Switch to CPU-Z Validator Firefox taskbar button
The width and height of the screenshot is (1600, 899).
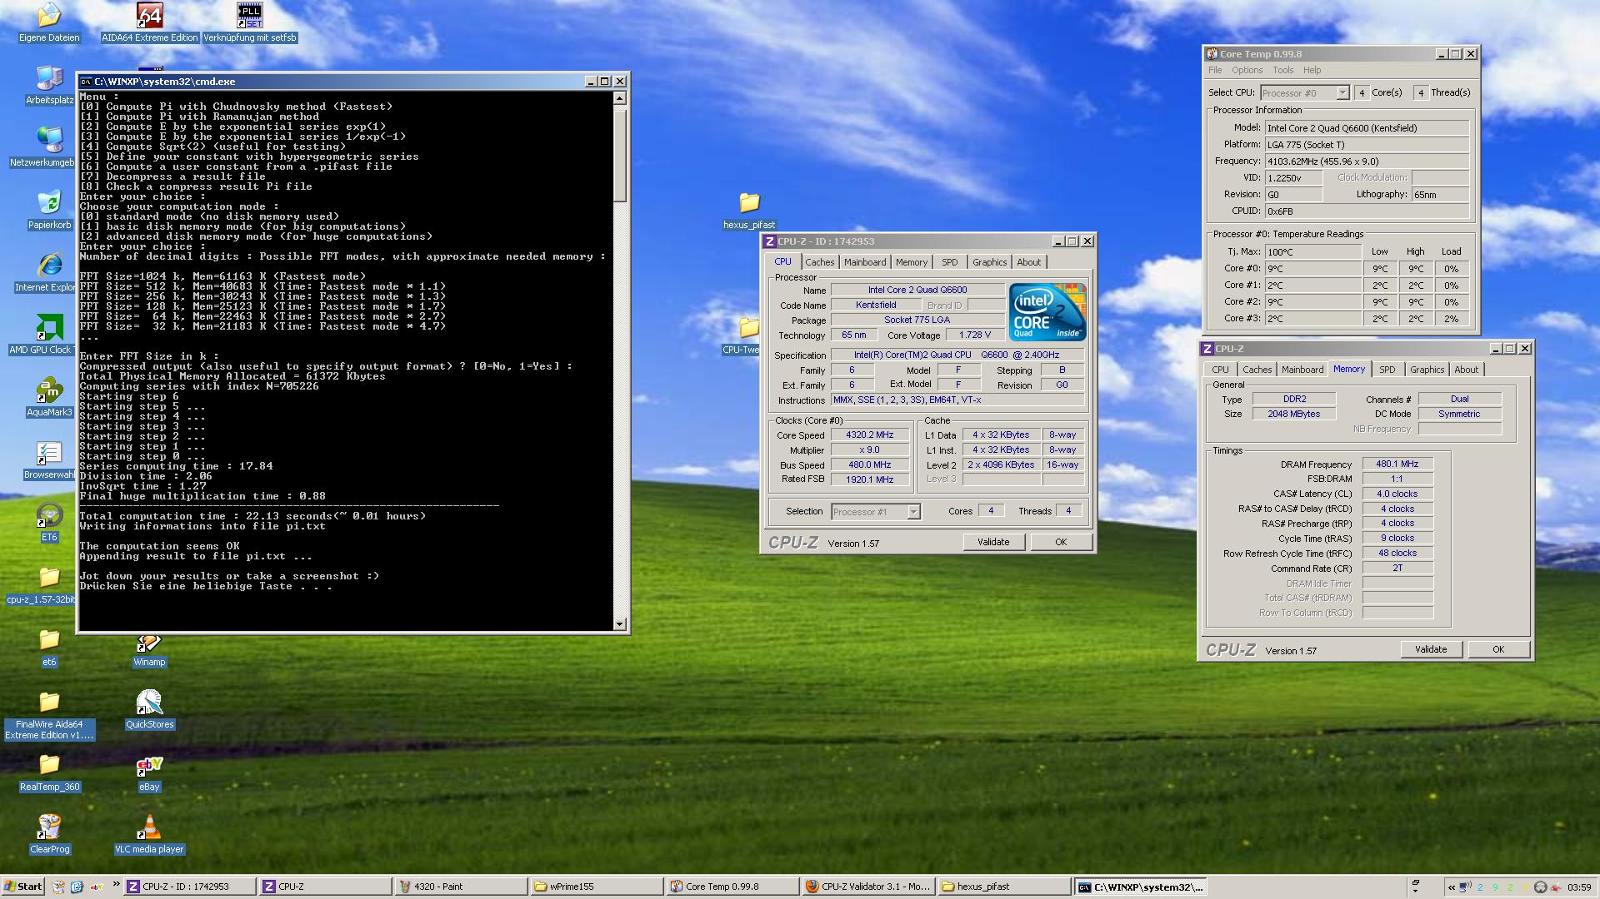pyautogui.click(x=868, y=886)
